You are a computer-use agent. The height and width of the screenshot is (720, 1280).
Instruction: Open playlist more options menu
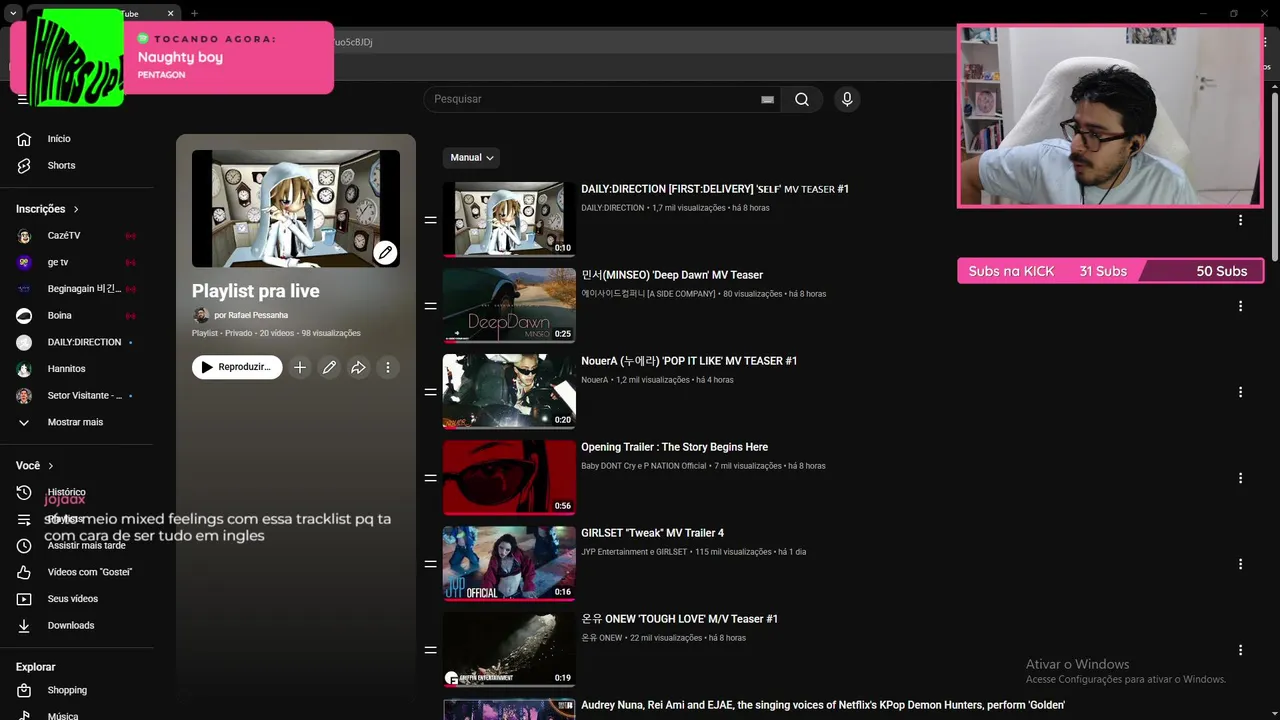pos(388,367)
